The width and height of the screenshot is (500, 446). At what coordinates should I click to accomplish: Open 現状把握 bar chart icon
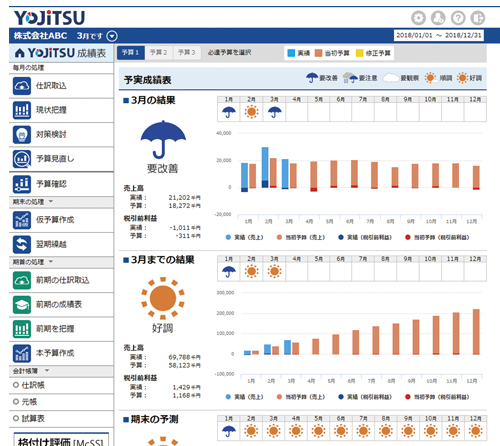[22, 110]
